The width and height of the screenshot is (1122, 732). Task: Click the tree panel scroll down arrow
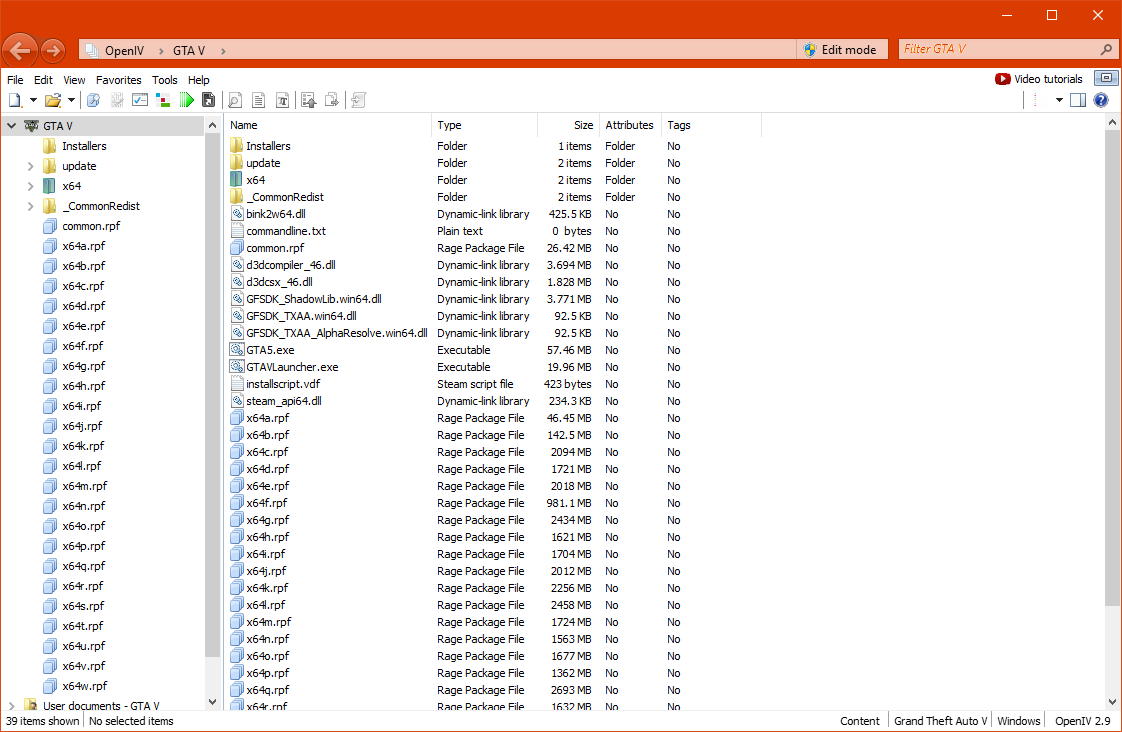tap(212, 701)
